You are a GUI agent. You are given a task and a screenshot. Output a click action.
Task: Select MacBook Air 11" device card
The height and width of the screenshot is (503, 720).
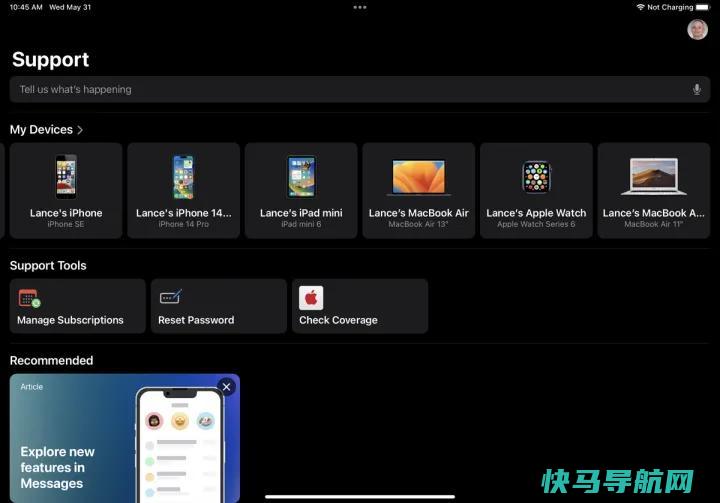pos(654,191)
